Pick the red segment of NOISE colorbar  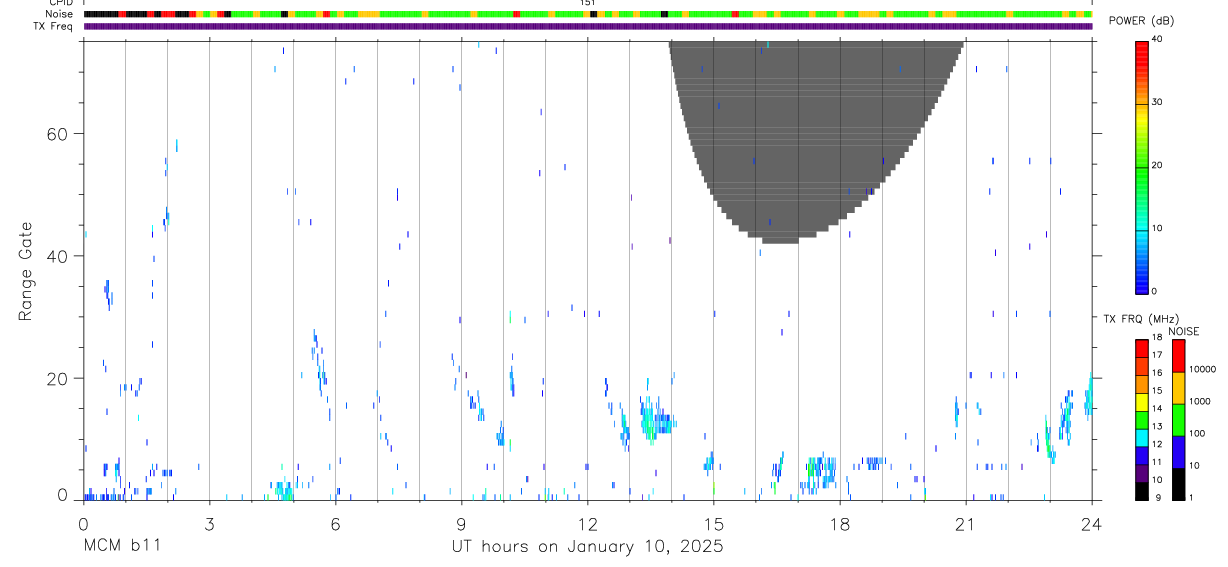tap(1178, 356)
